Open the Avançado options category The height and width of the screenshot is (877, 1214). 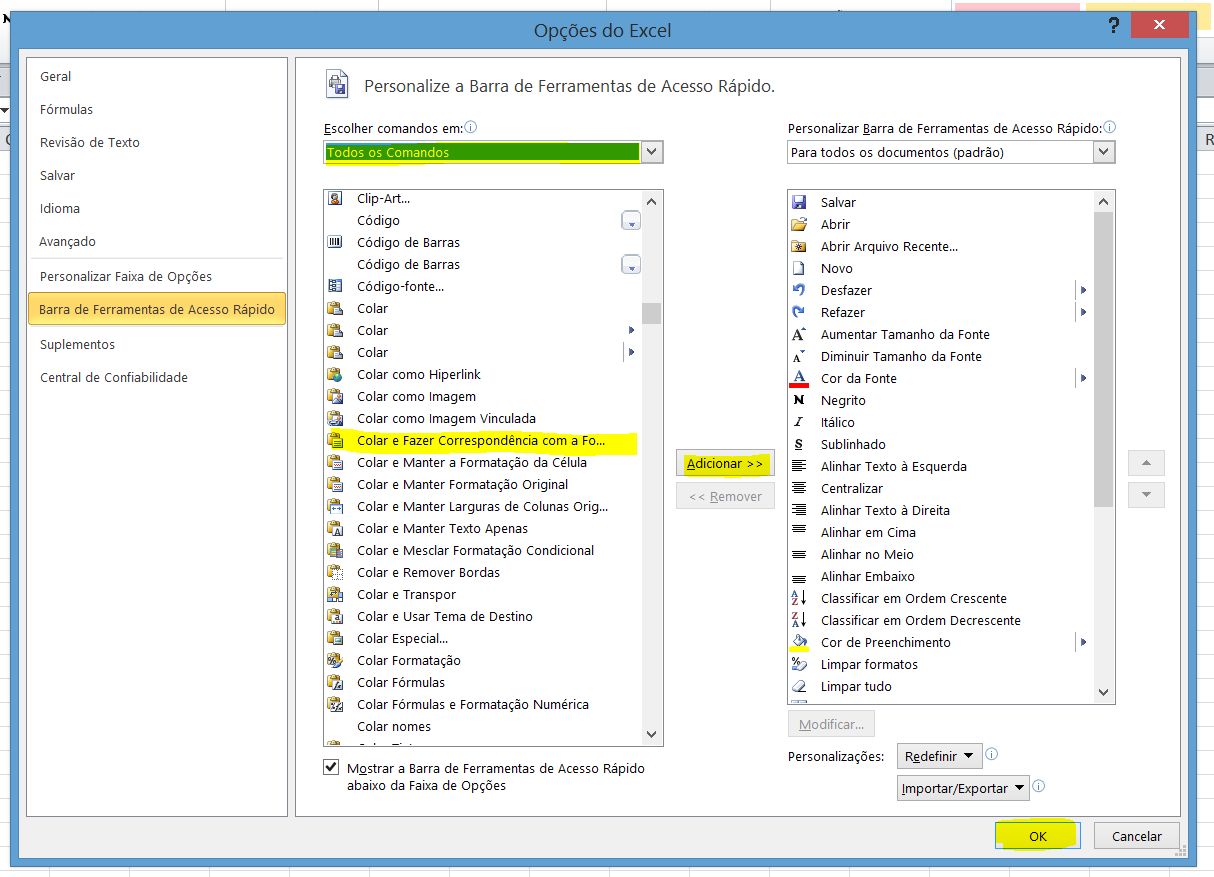(157, 242)
